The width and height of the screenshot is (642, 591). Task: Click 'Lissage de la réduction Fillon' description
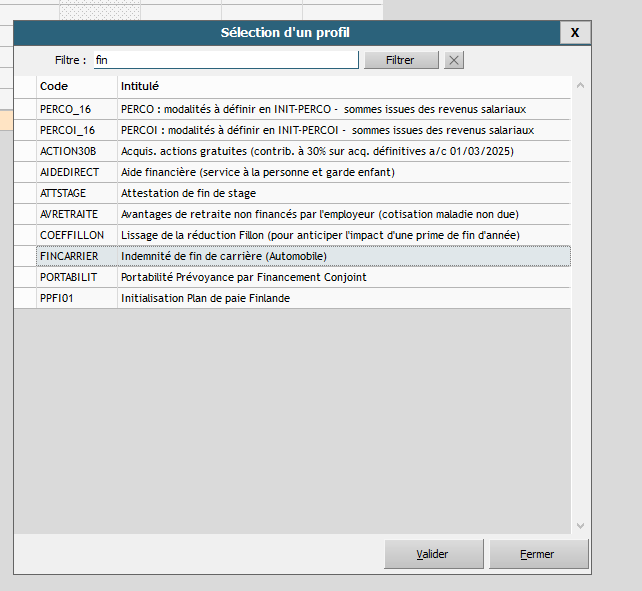321,235
